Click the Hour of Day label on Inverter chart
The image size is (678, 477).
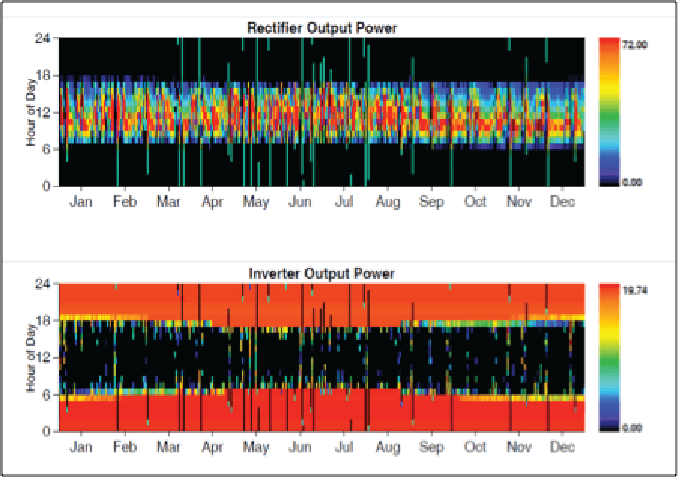click(x=33, y=357)
